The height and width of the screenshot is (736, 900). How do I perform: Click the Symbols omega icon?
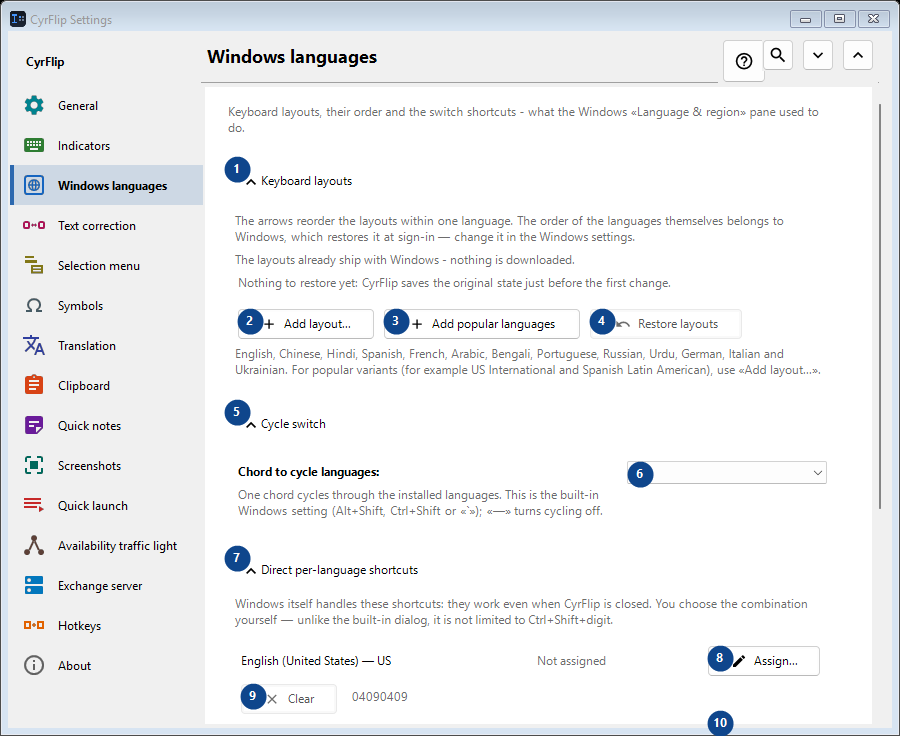34,305
